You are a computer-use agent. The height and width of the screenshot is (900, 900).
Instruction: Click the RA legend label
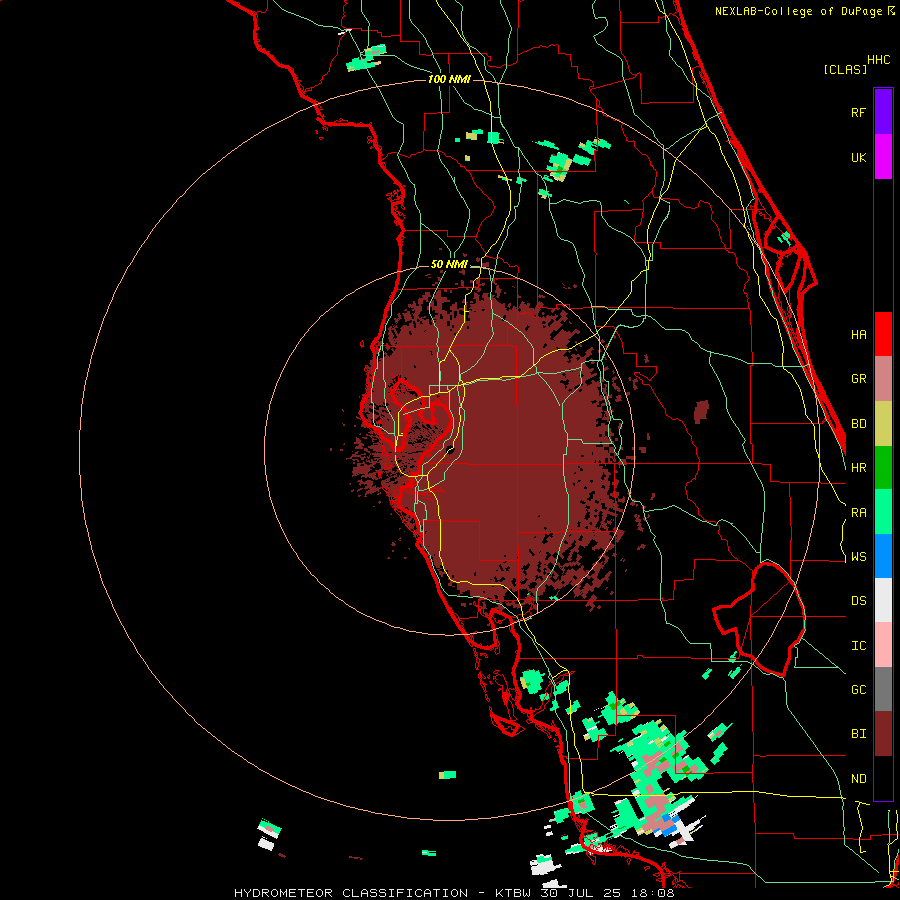pyautogui.click(x=858, y=513)
